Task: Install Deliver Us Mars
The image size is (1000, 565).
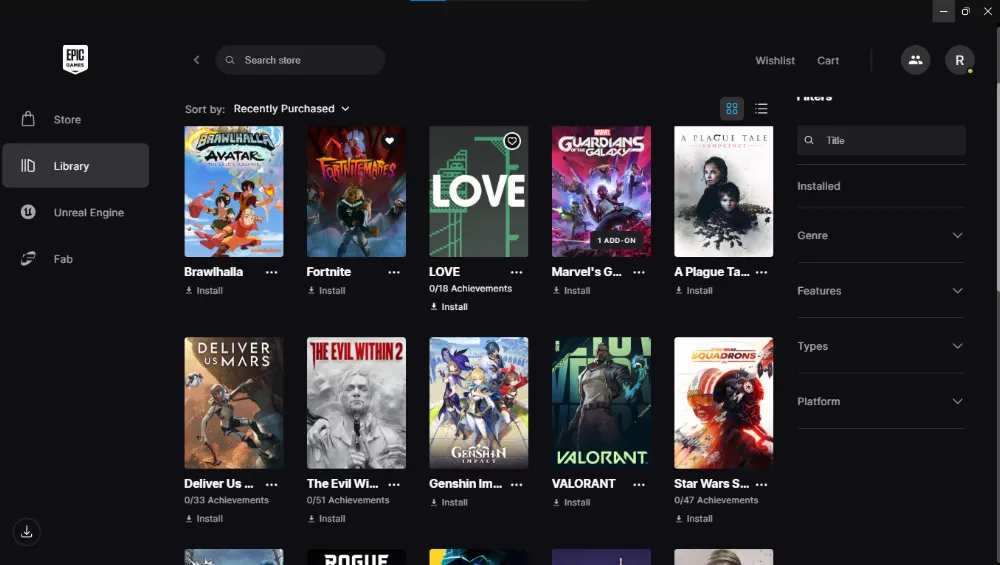Action: (204, 519)
